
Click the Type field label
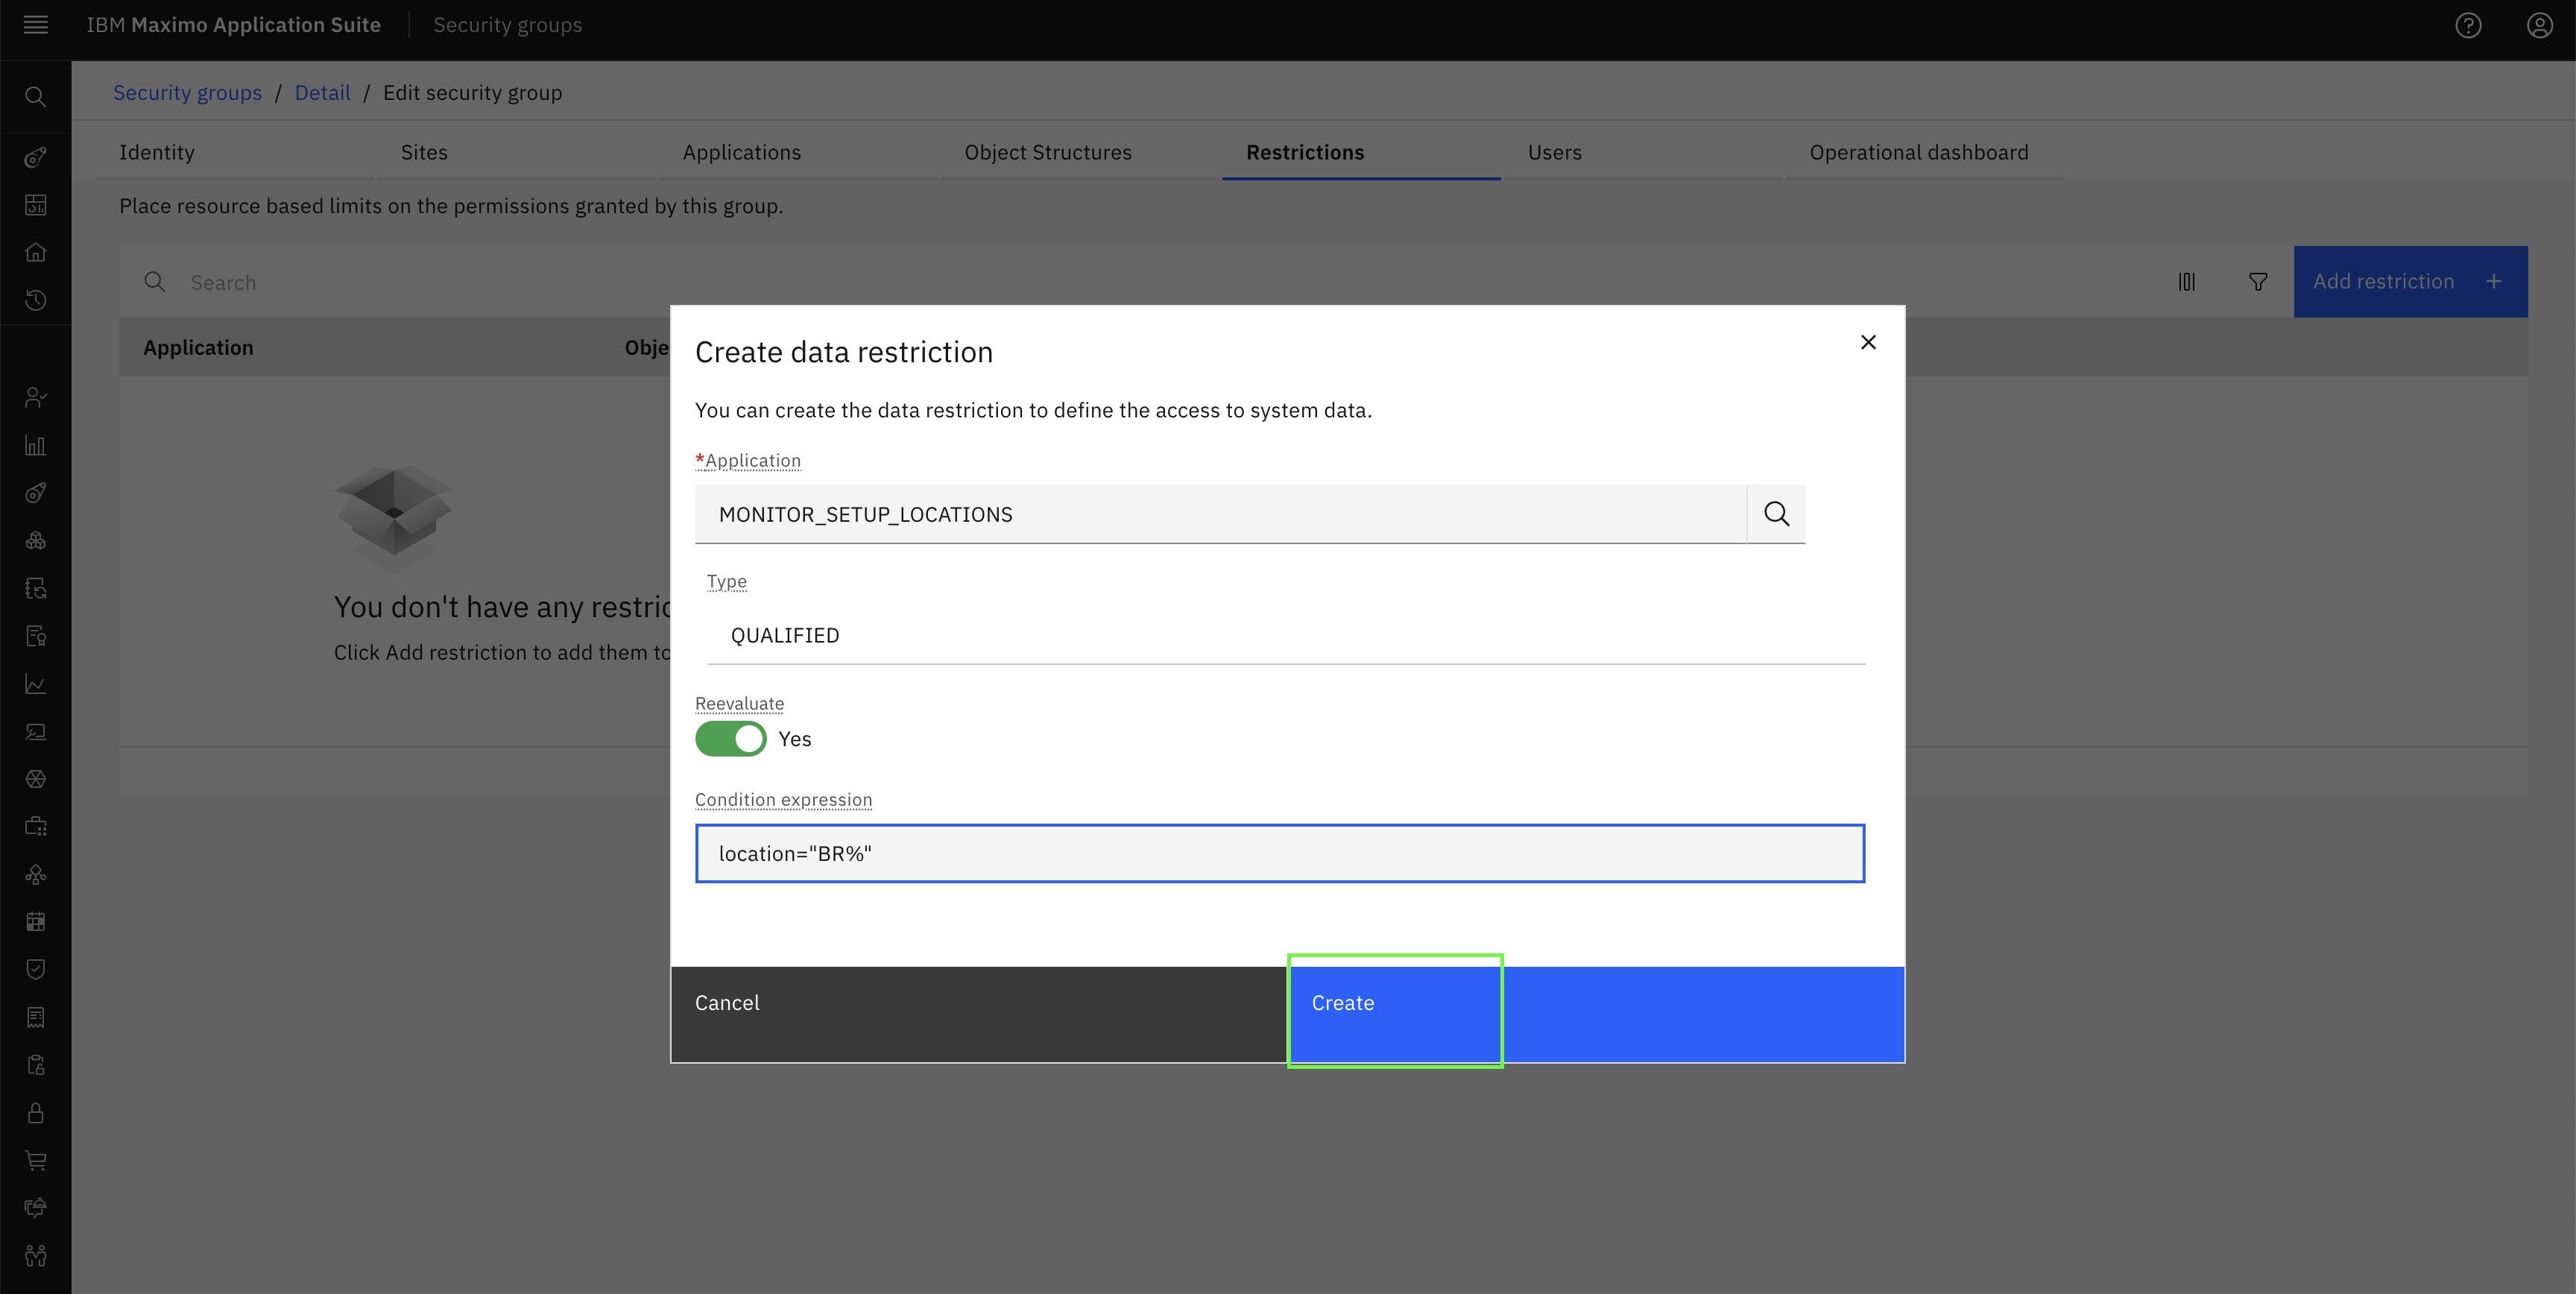(x=727, y=581)
